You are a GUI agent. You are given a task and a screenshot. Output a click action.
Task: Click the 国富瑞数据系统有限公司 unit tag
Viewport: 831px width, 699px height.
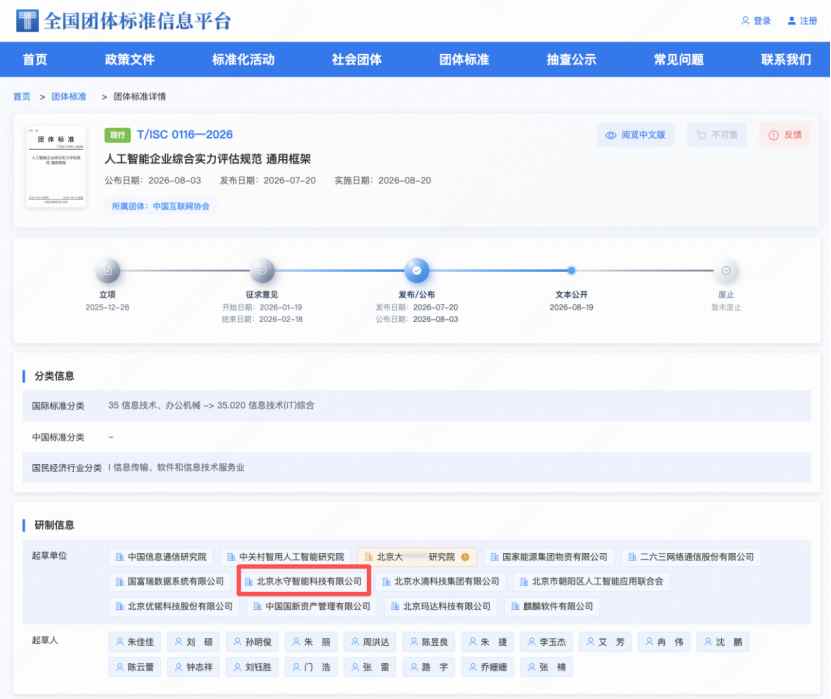170,581
